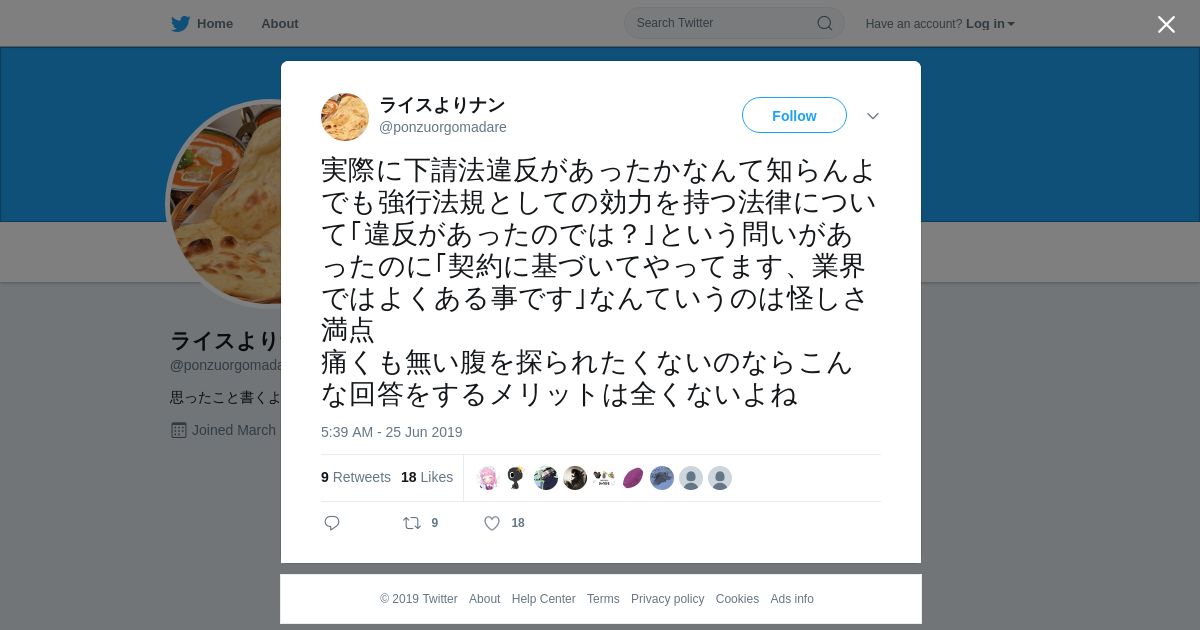Image resolution: width=1200 pixels, height=630 pixels.
Task: Like the tweet with the heart icon
Action: coord(492,523)
